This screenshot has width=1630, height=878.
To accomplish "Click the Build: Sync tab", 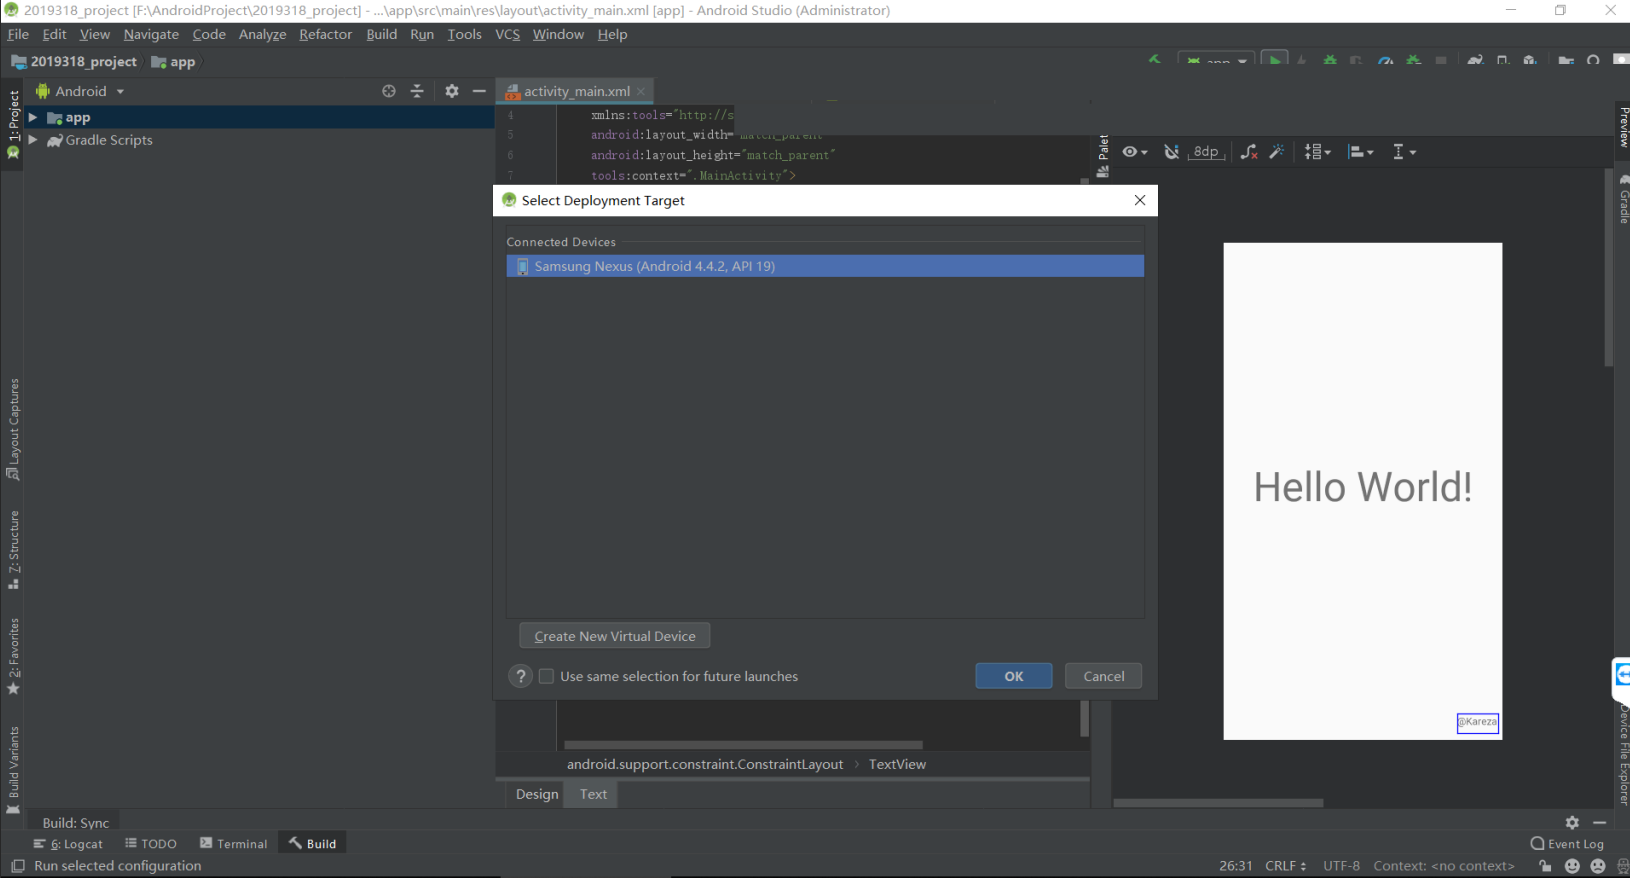I will point(76,823).
